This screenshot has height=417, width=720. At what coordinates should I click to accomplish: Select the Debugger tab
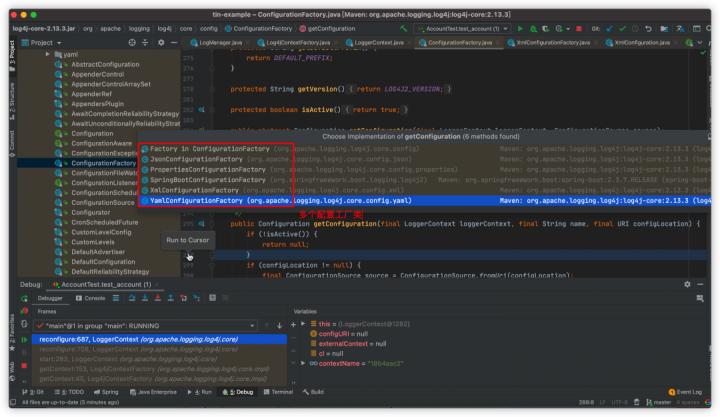pos(50,299)
